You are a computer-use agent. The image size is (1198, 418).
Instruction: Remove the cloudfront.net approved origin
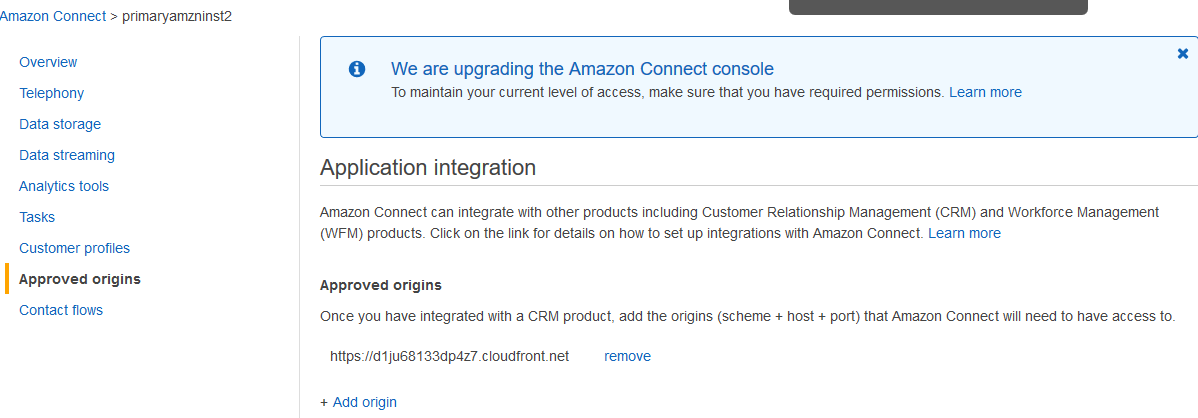(627, 356)
